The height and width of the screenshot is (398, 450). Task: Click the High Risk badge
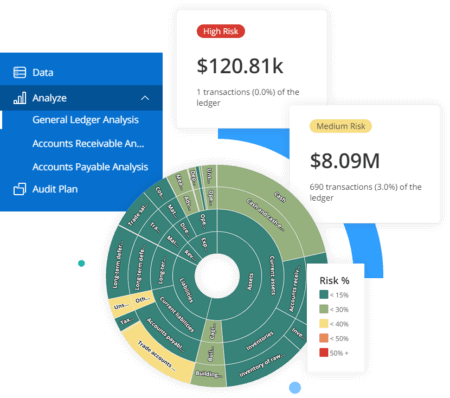click(x=221, y=31)
